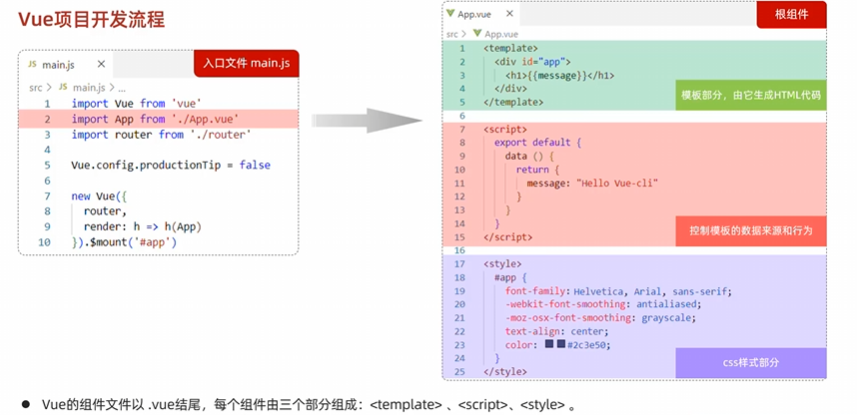Screen dimensions: 857x415
Task: Click line number 6 in App.vue gutter
Action: click(x=462, y=116)
